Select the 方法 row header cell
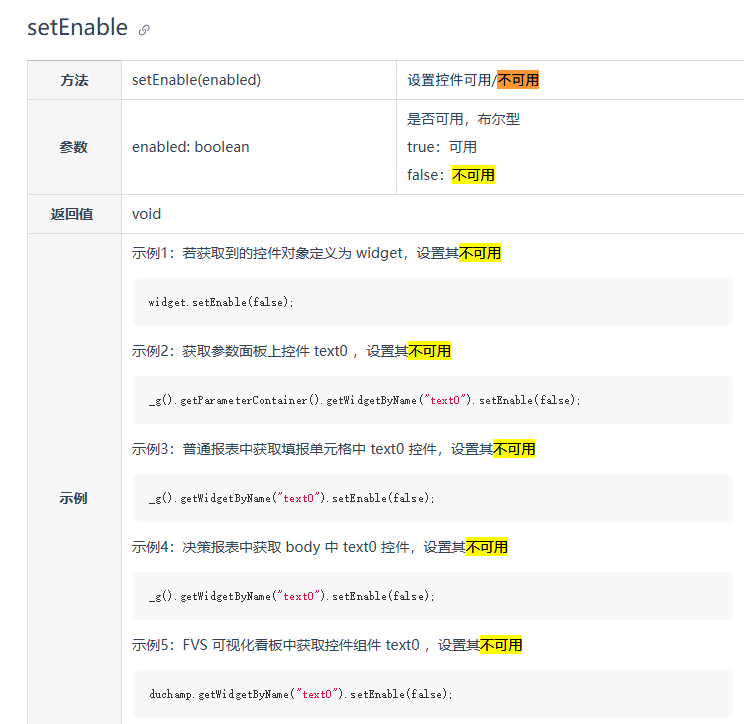Image resolution: width=744 pixels, height=724 pixels. pyautogui.click(x=74, y=80)
